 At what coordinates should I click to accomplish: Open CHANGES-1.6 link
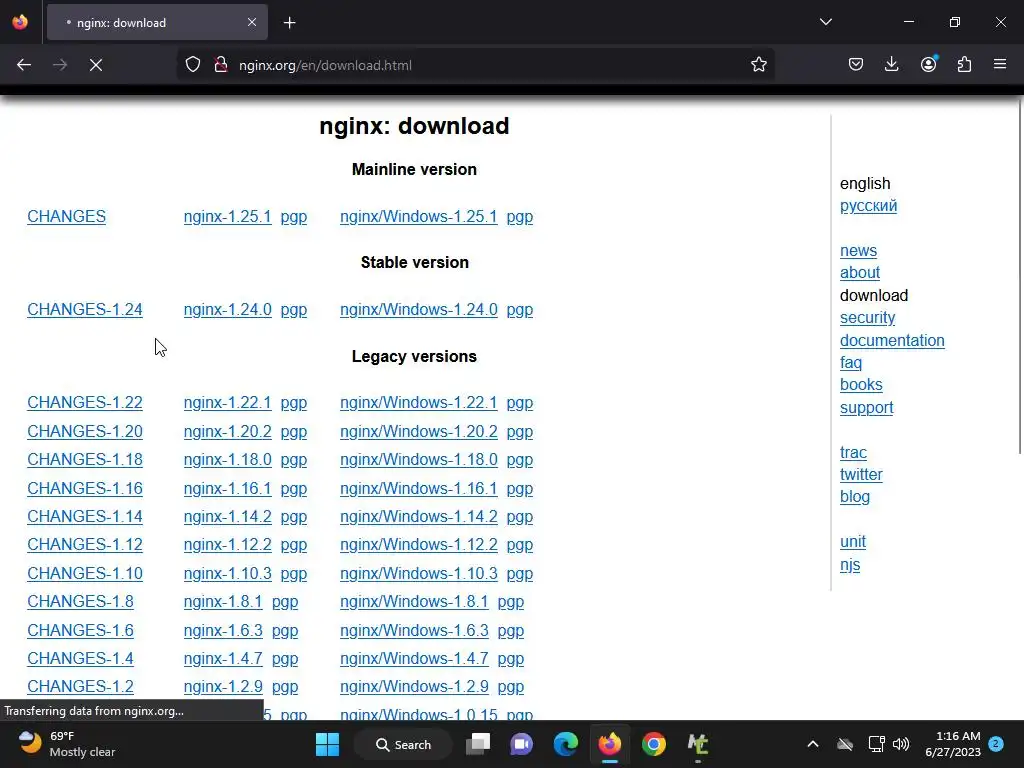tap(80, 630)
